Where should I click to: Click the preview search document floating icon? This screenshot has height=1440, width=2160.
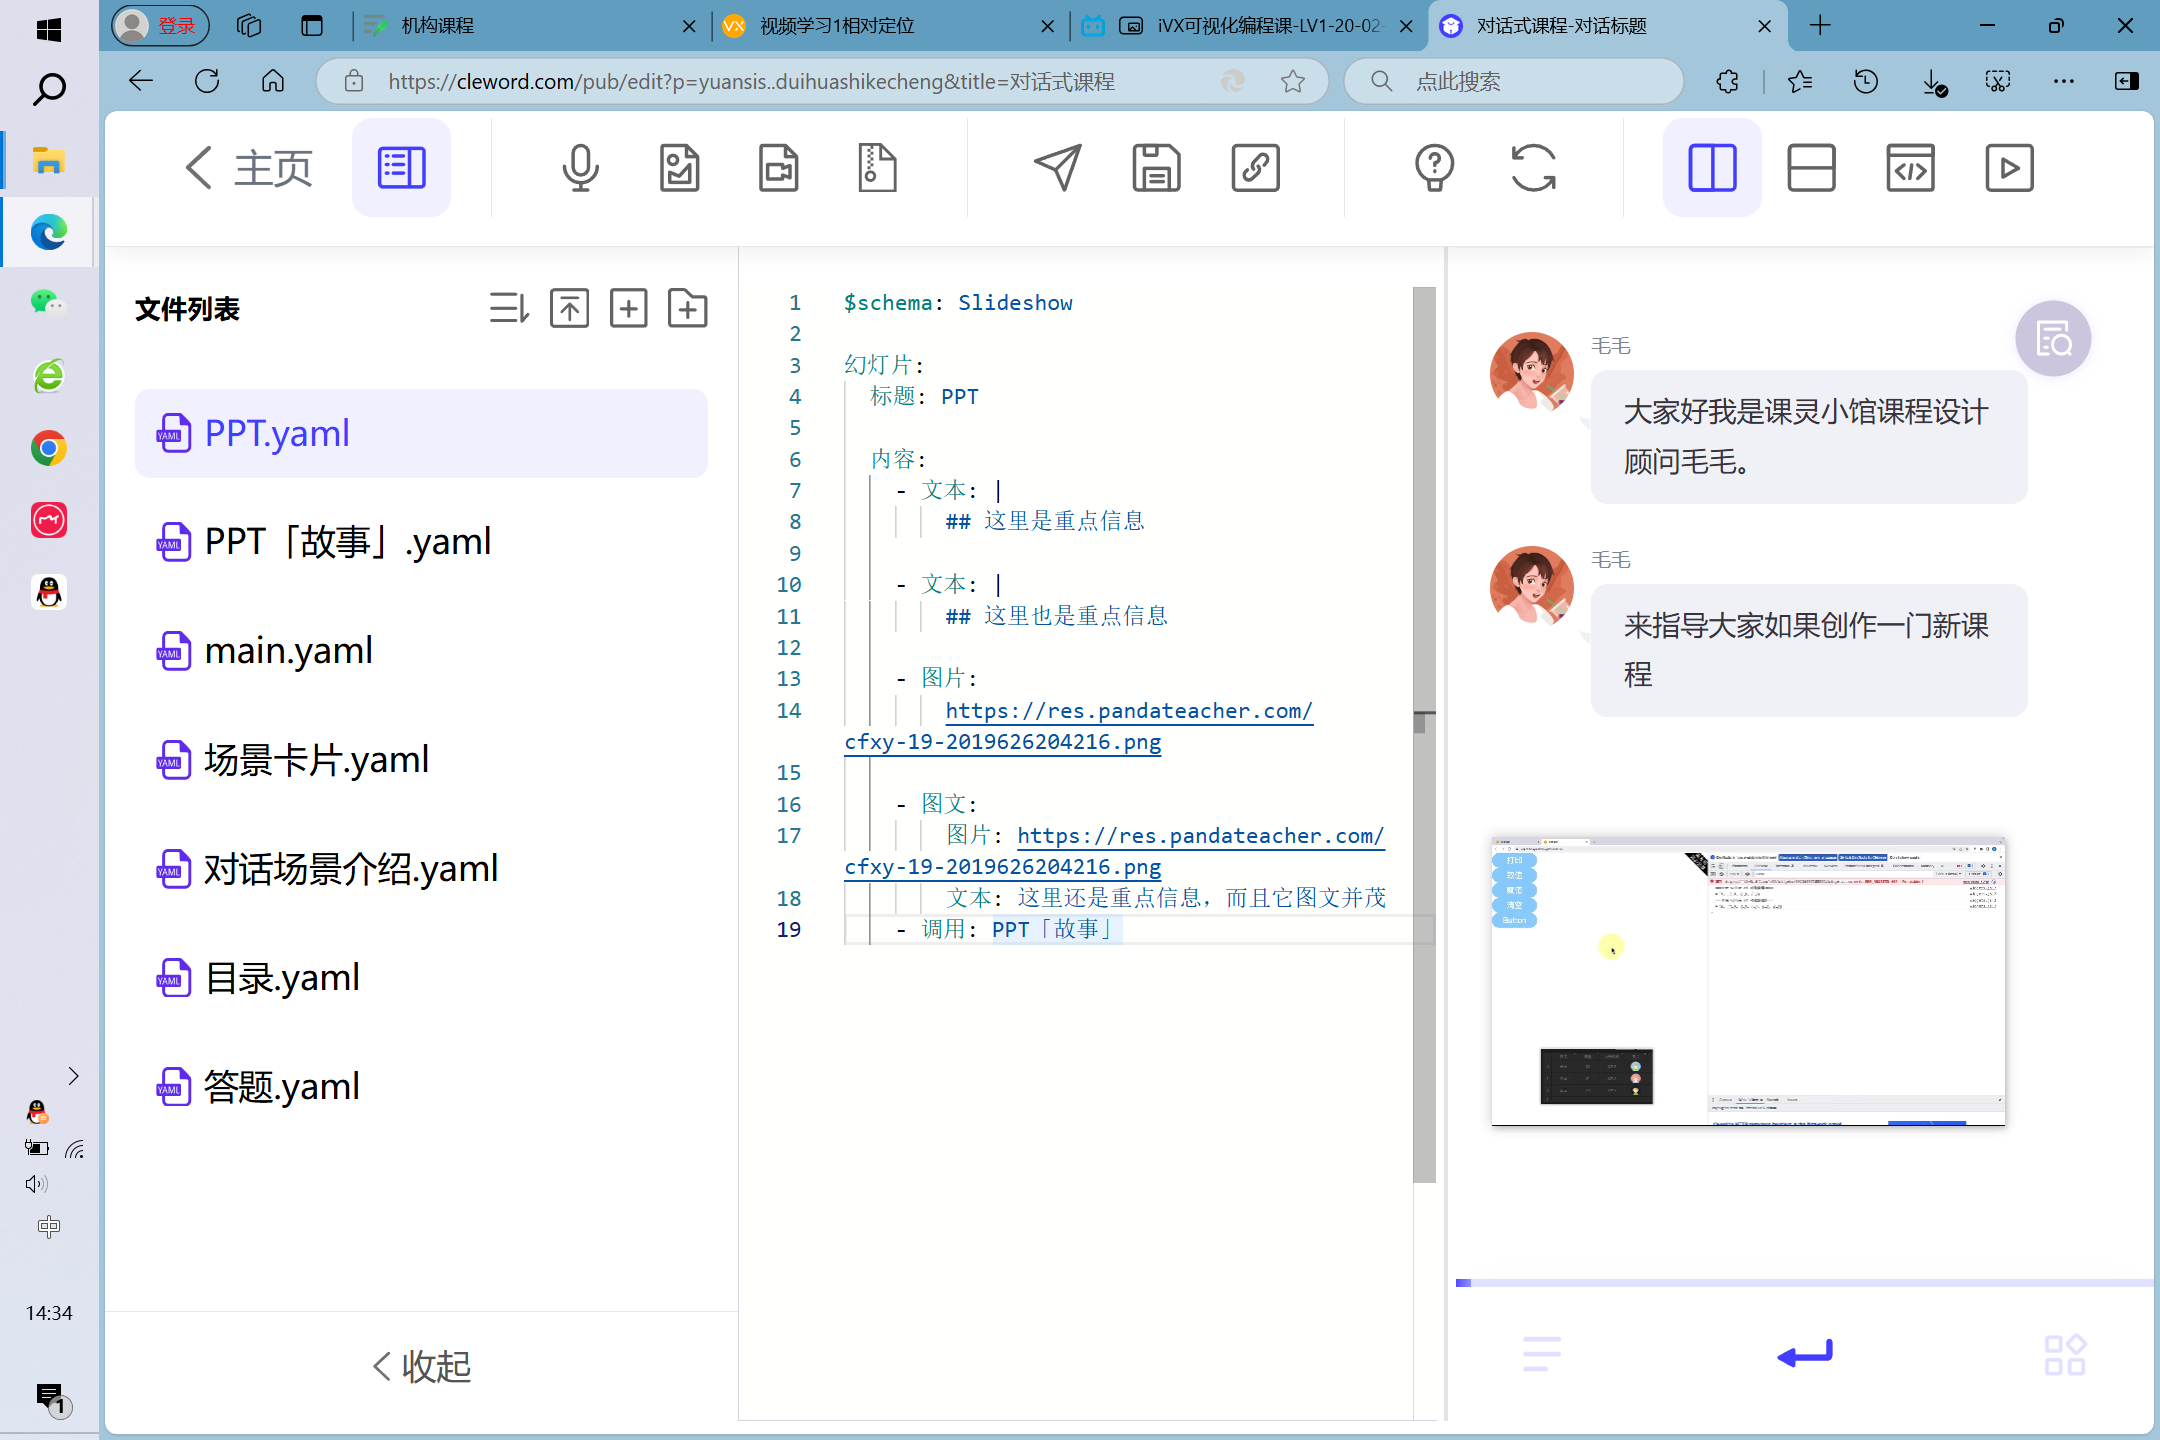click(x=2053, y=339)
